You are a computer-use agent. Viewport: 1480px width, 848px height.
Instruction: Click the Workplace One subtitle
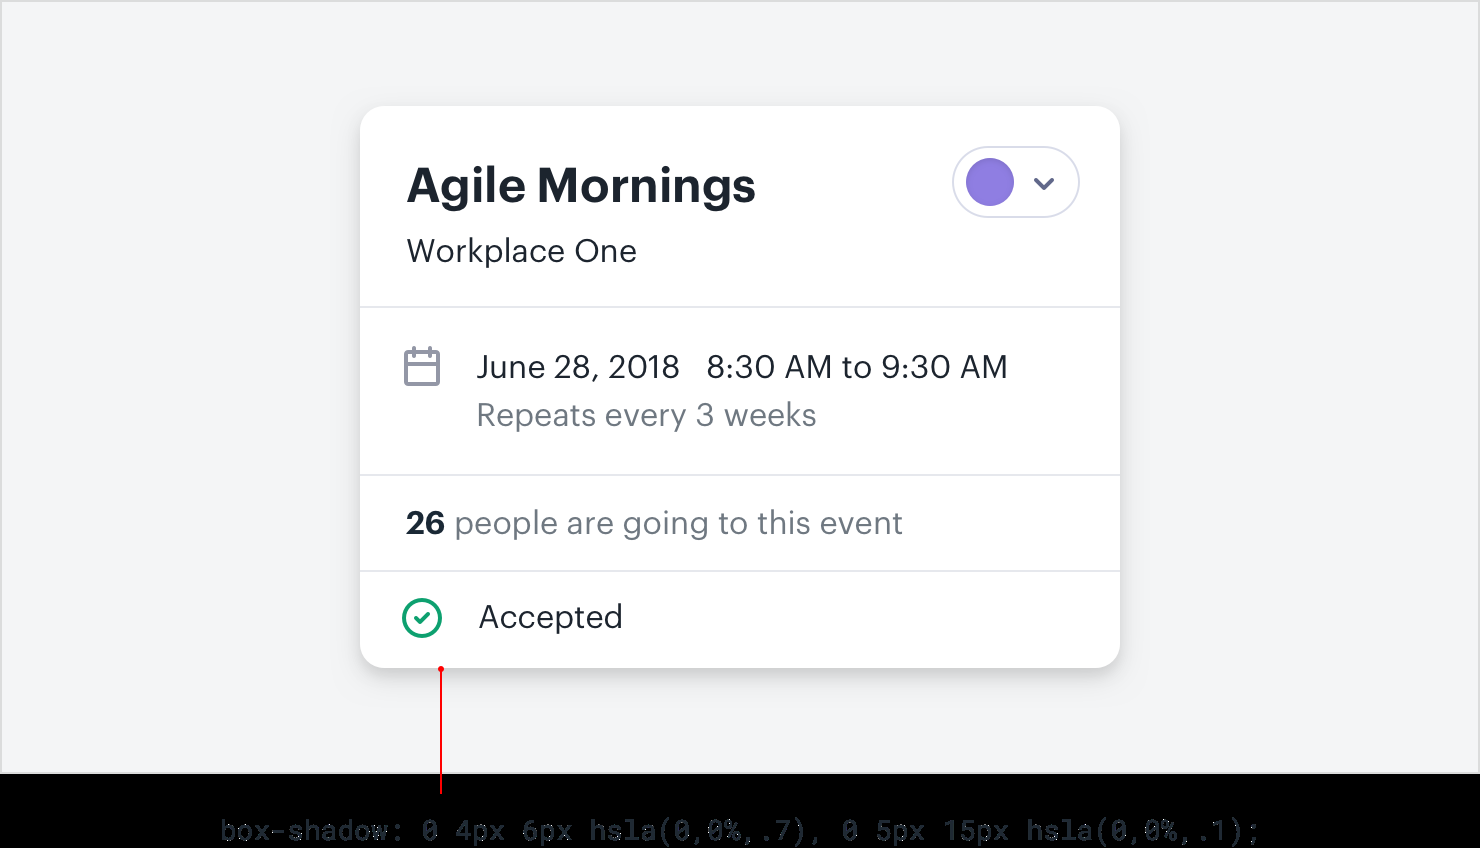(521, 251)
